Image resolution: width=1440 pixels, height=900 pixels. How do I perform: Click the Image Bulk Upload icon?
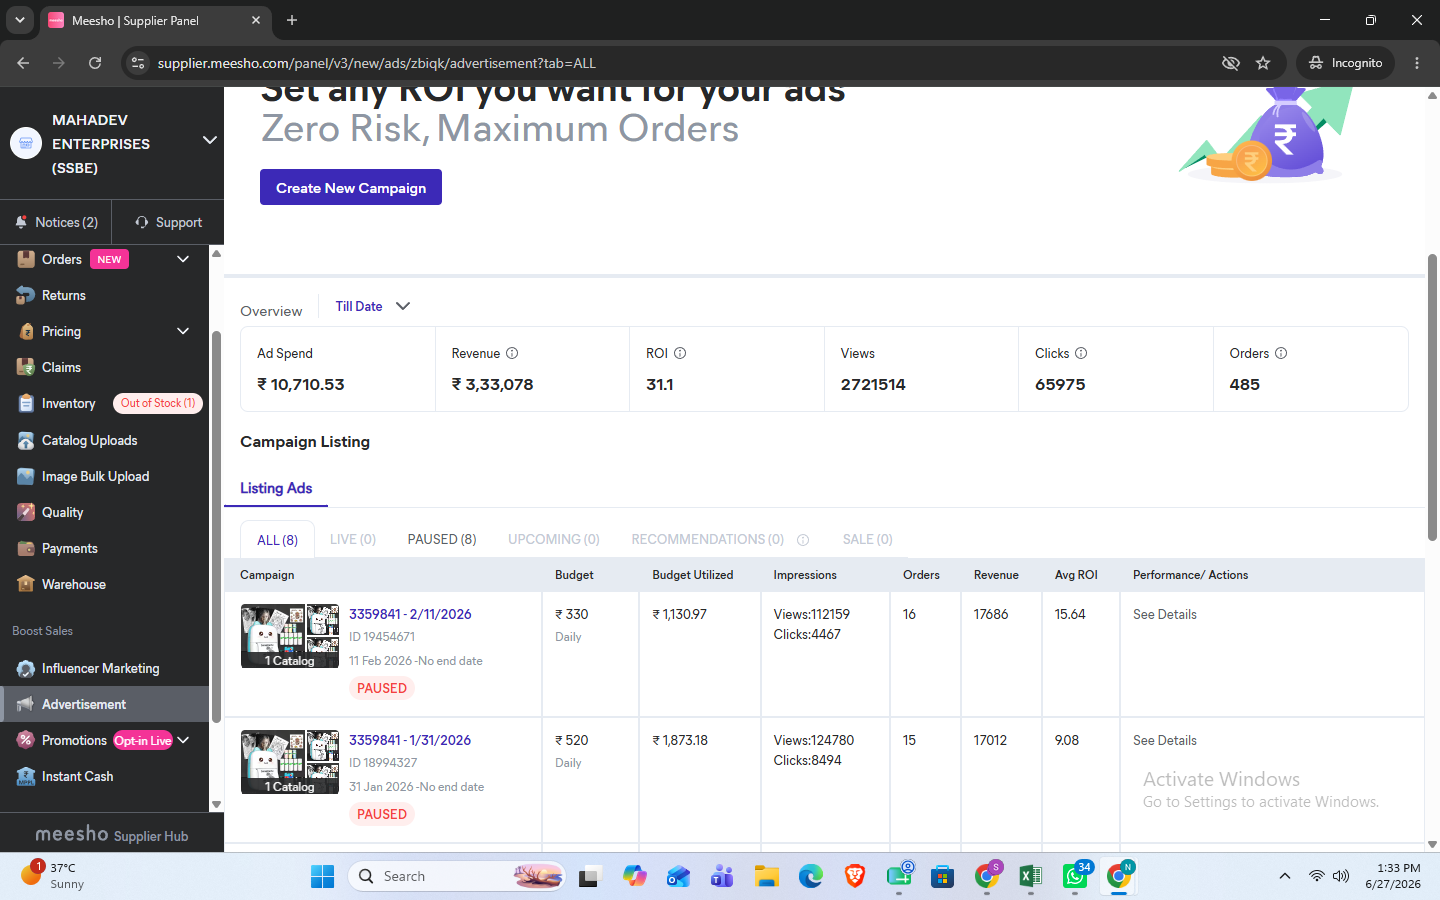click(26, 476)
